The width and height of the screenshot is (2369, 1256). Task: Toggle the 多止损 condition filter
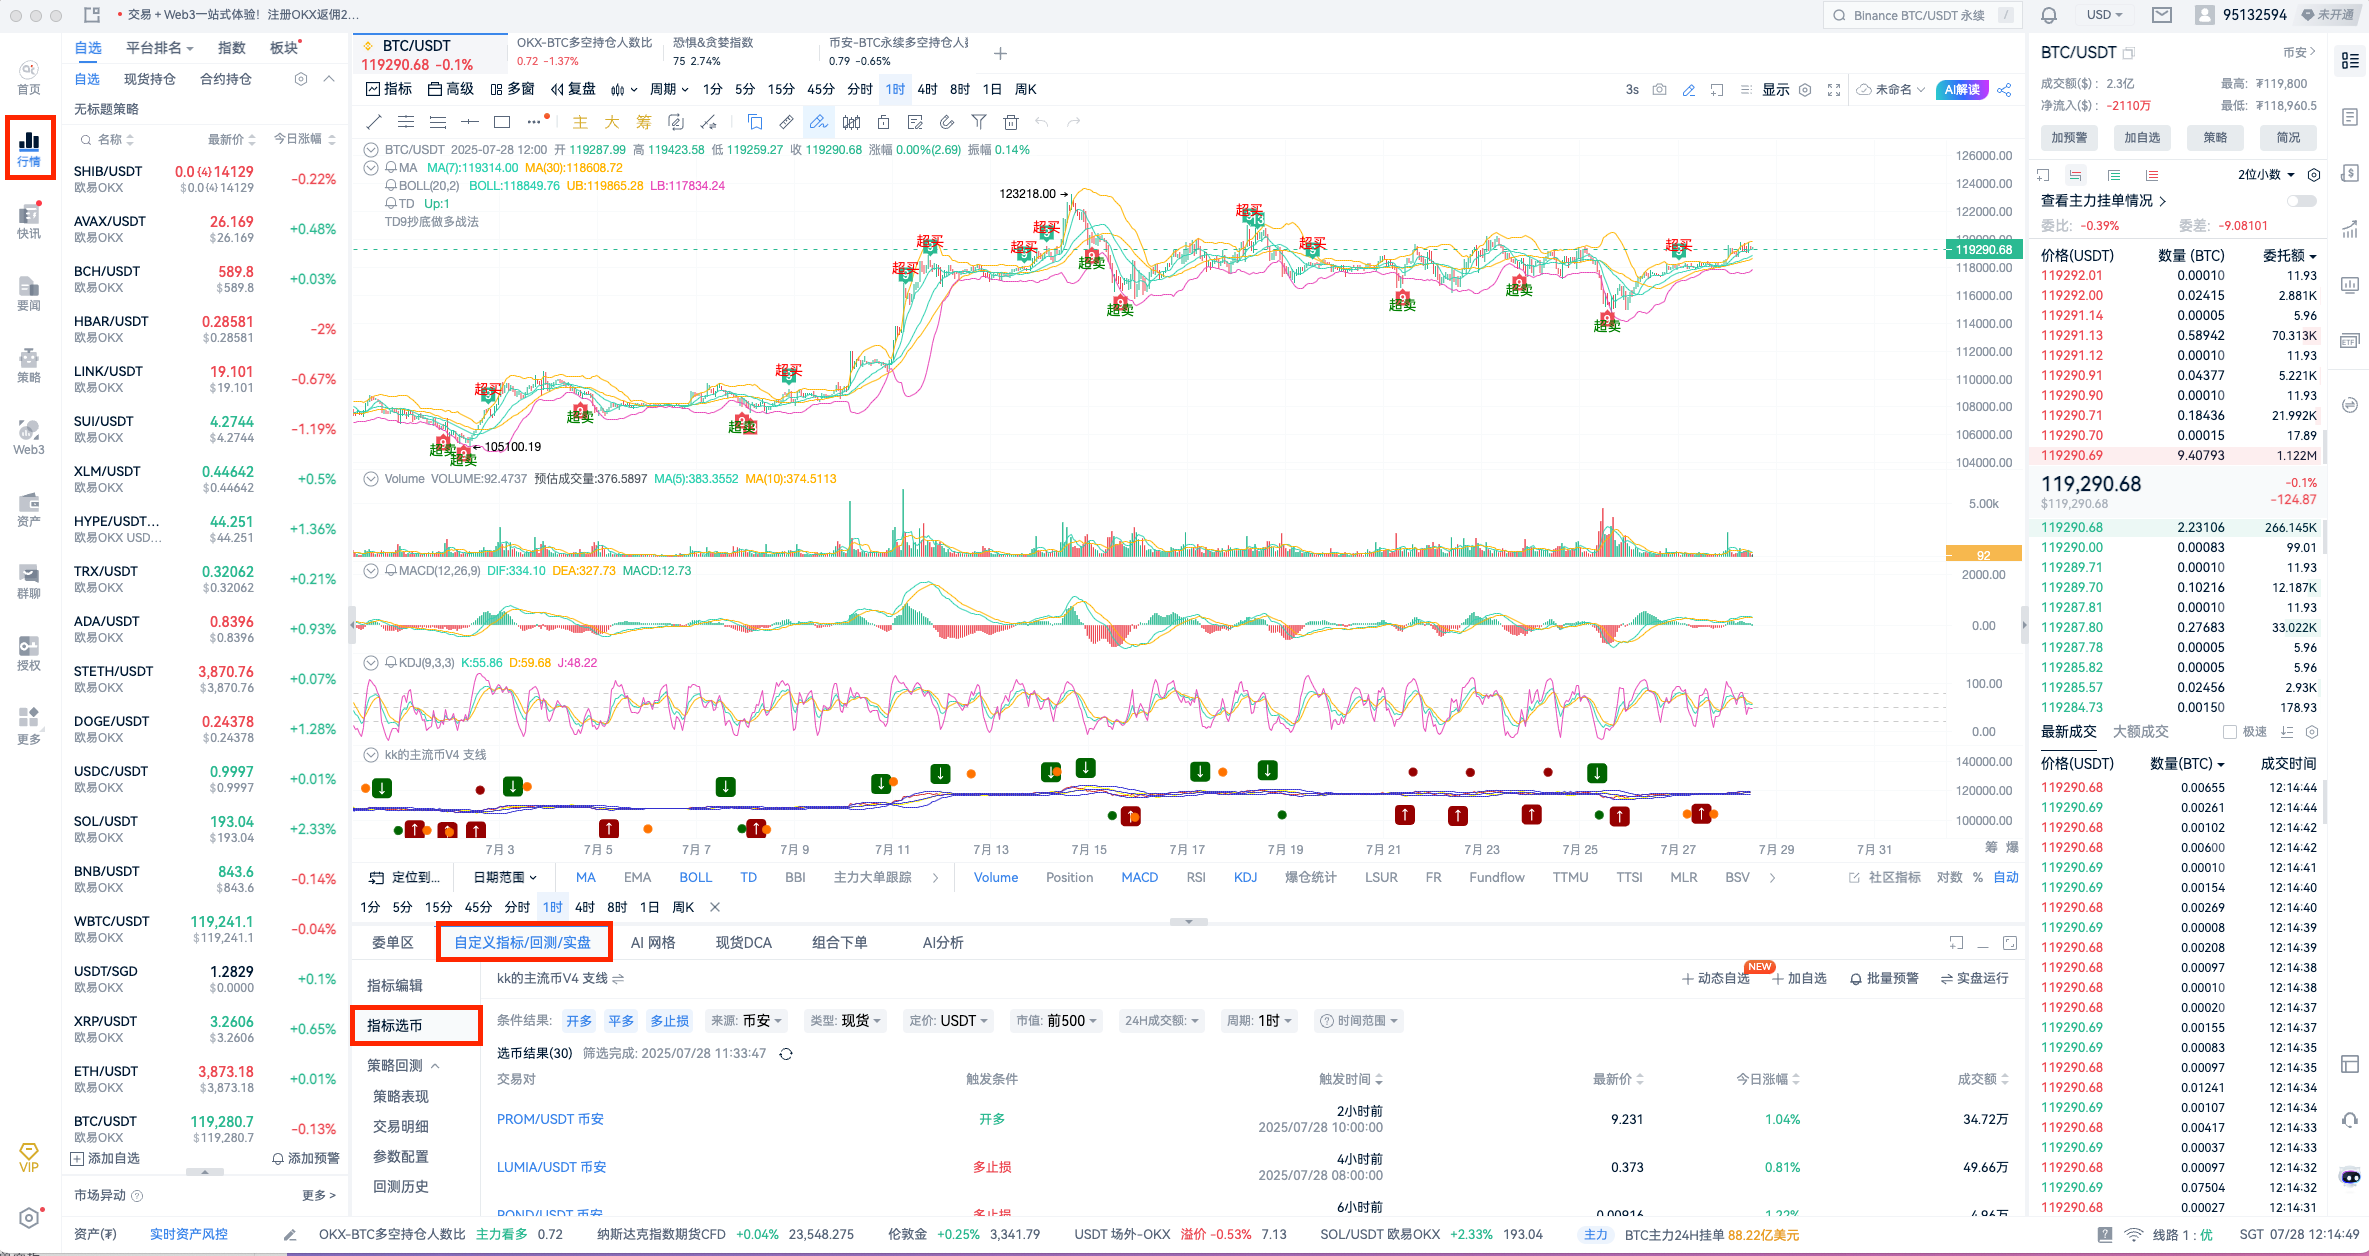pos(670,1021)
